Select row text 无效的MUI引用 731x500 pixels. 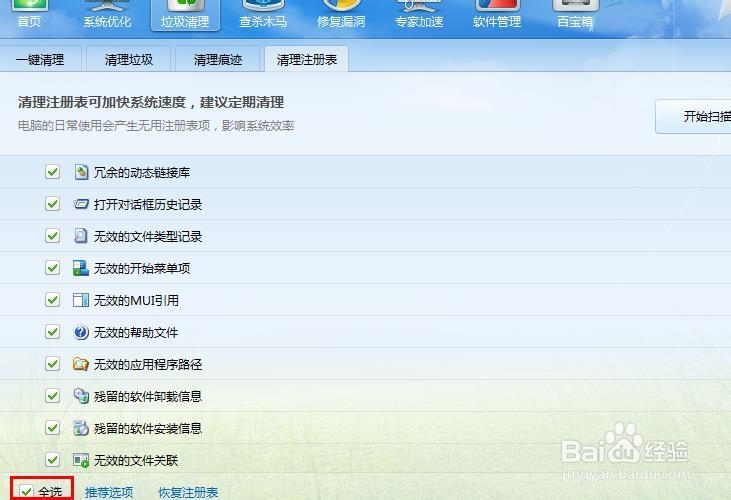(136, 301)
